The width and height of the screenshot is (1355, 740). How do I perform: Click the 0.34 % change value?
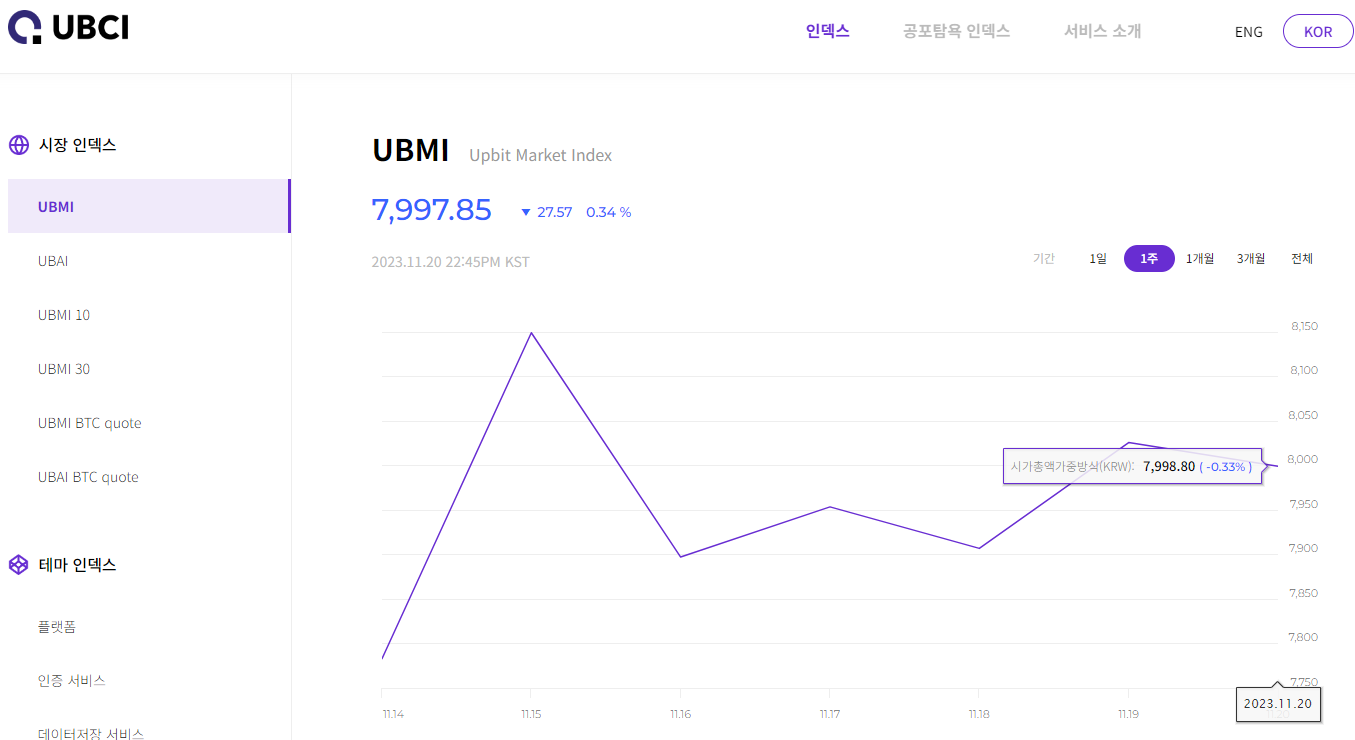(609, 212)
